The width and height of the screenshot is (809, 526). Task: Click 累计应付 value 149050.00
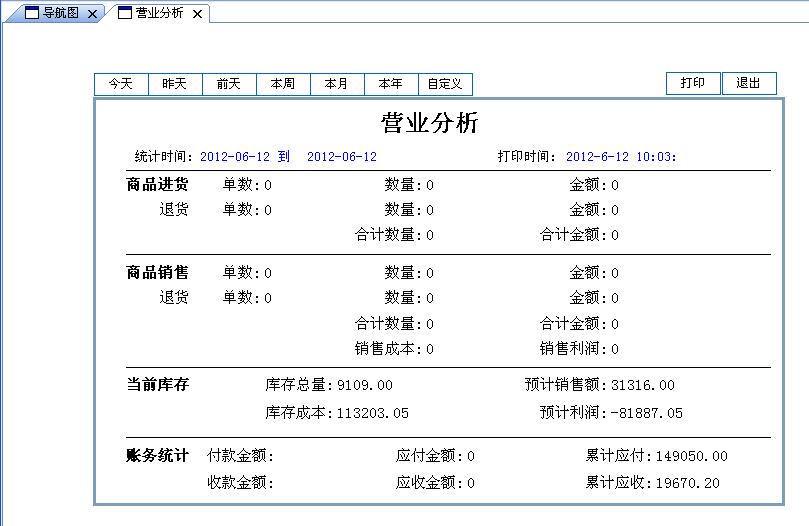[x=691, y=456]
